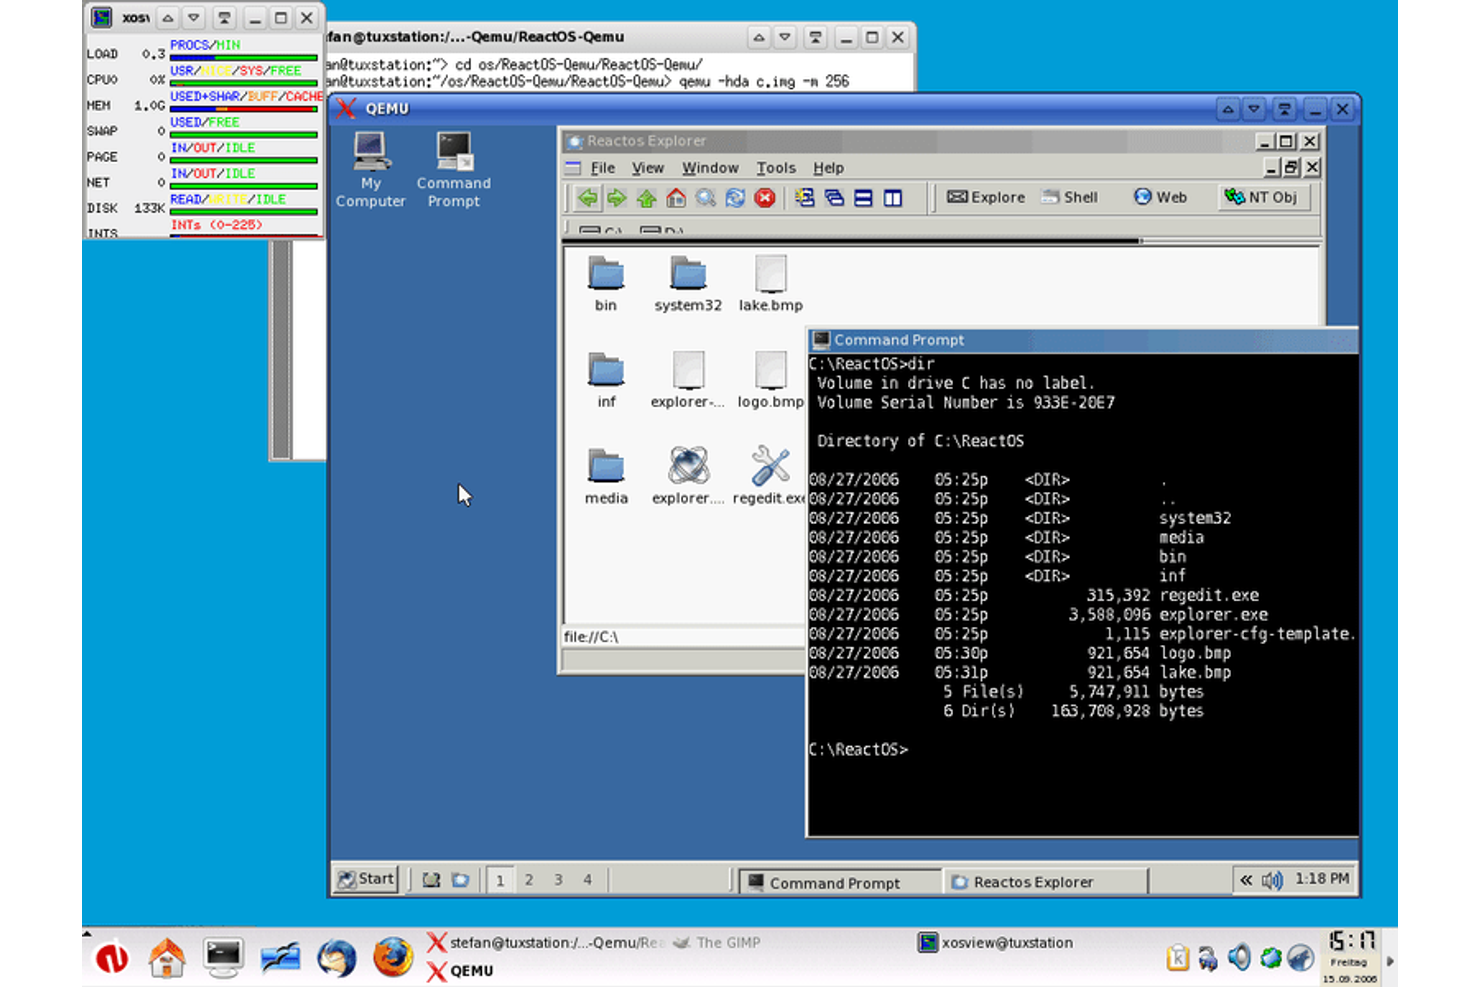1480x987 pixels.
Task: Open the regedit.exe icon in Explorer
Action: pyautogui.click(x=768, y=468)
